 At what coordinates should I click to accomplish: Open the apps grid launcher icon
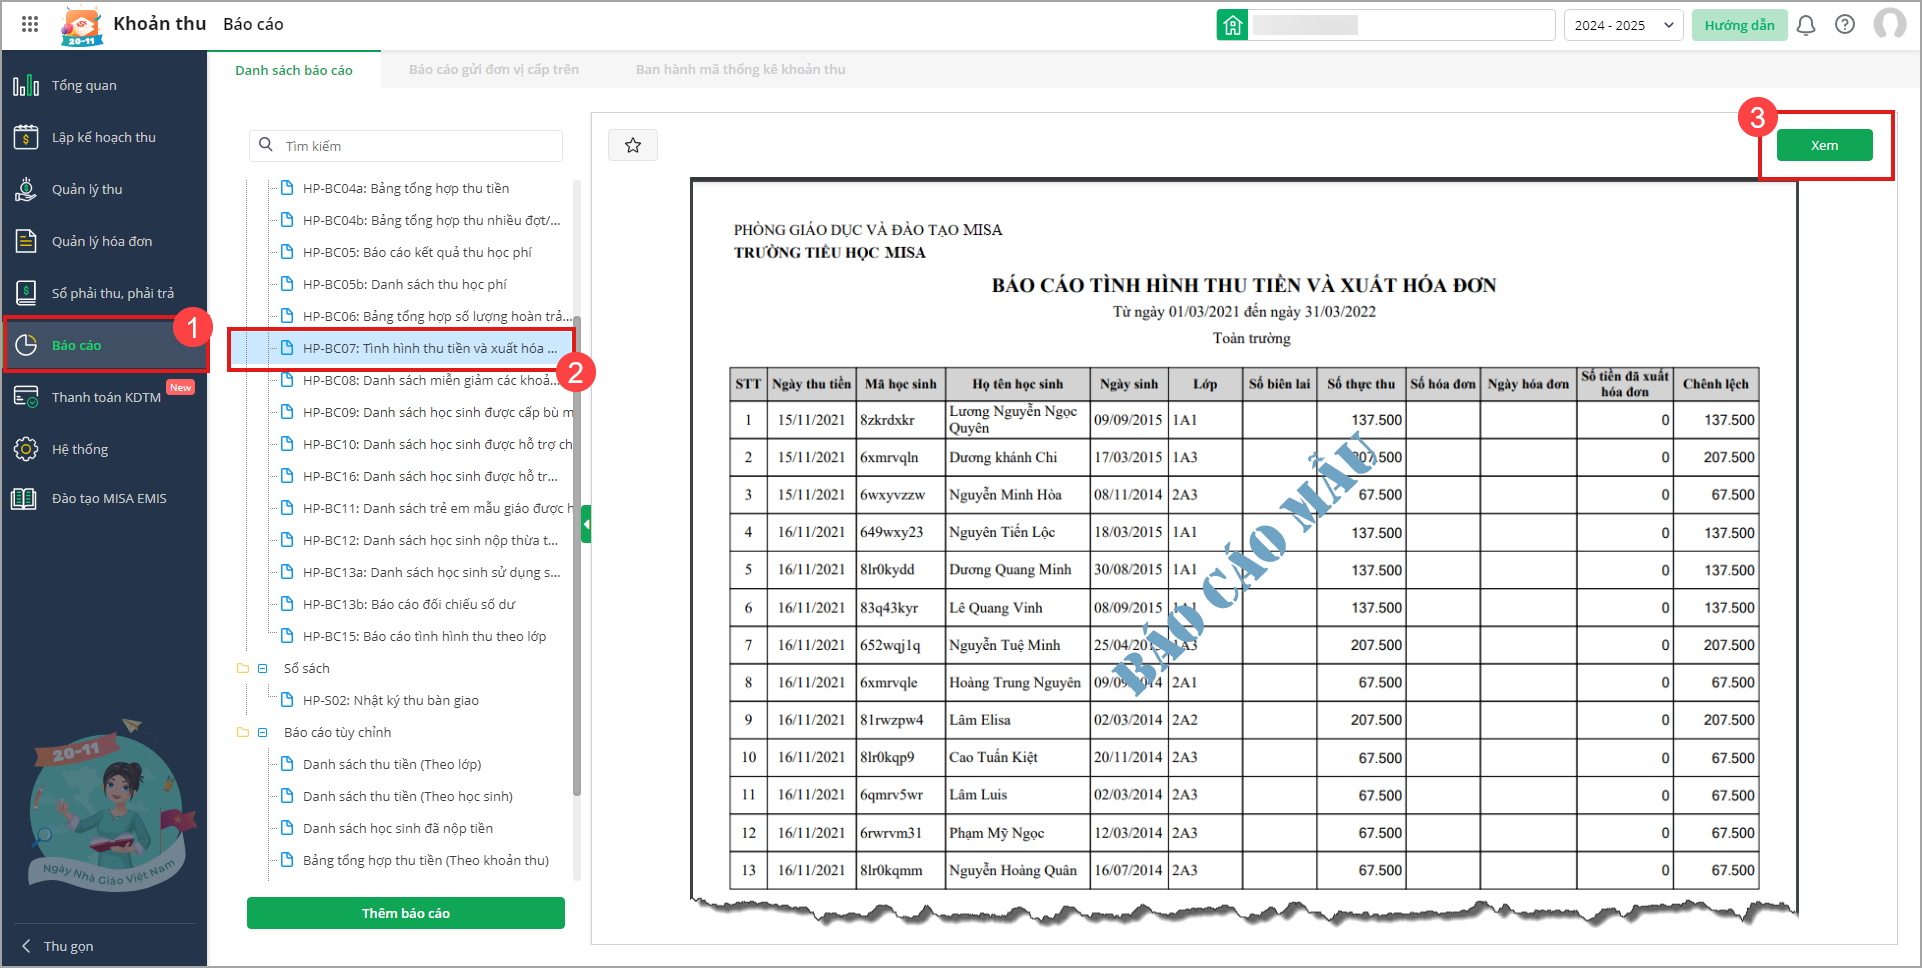point(30,24)
